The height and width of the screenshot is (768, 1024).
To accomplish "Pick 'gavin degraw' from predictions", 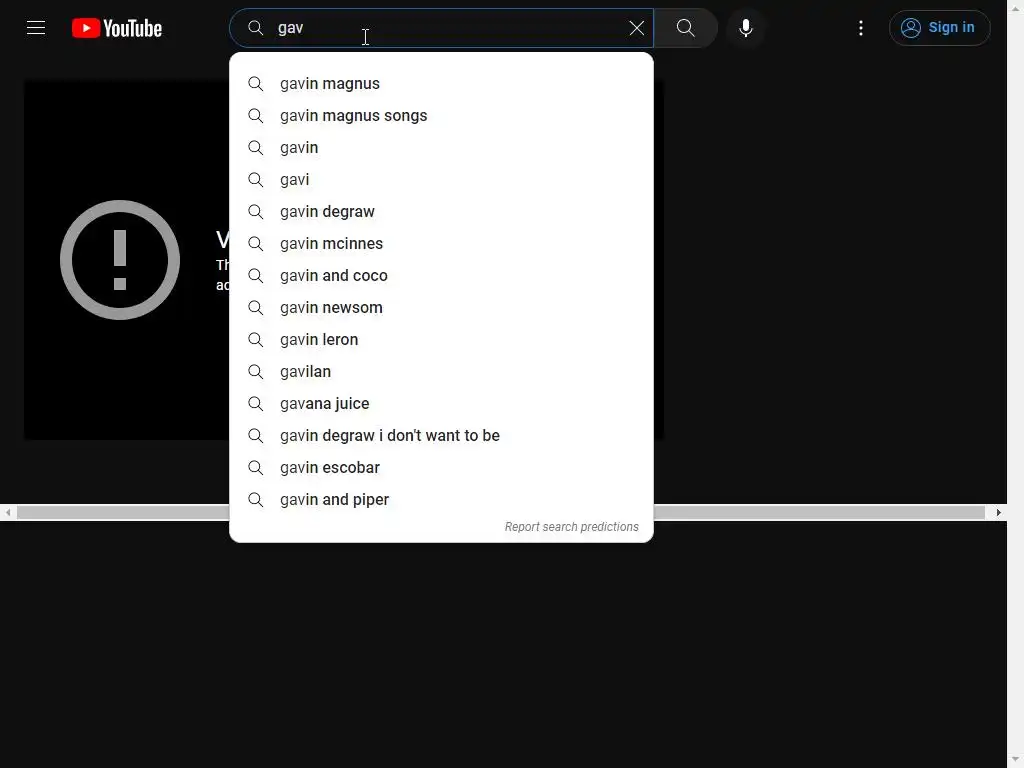I will (x=441, y=212).
